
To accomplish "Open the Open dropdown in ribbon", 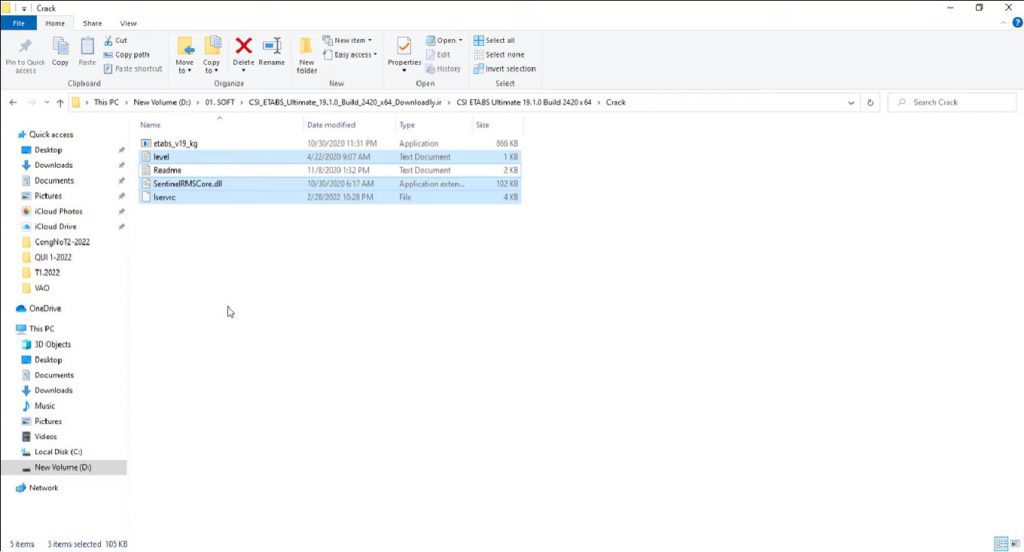I will coord(444,41).
